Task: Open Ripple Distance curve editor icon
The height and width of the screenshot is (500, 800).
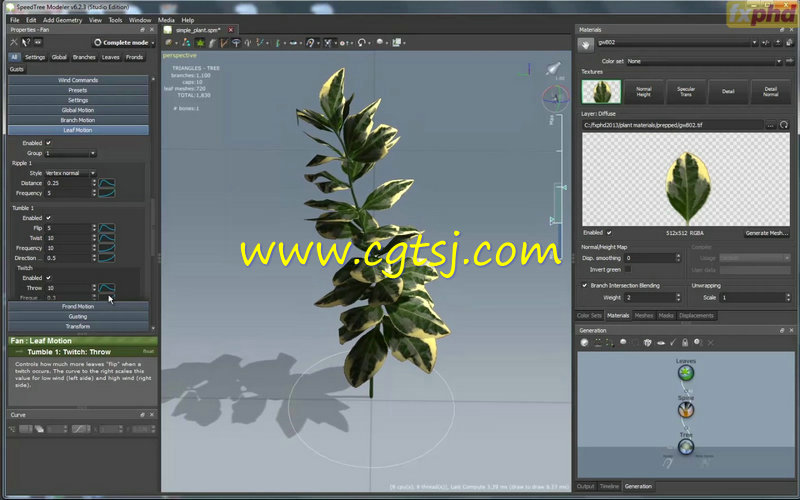Action: (107, 183)
